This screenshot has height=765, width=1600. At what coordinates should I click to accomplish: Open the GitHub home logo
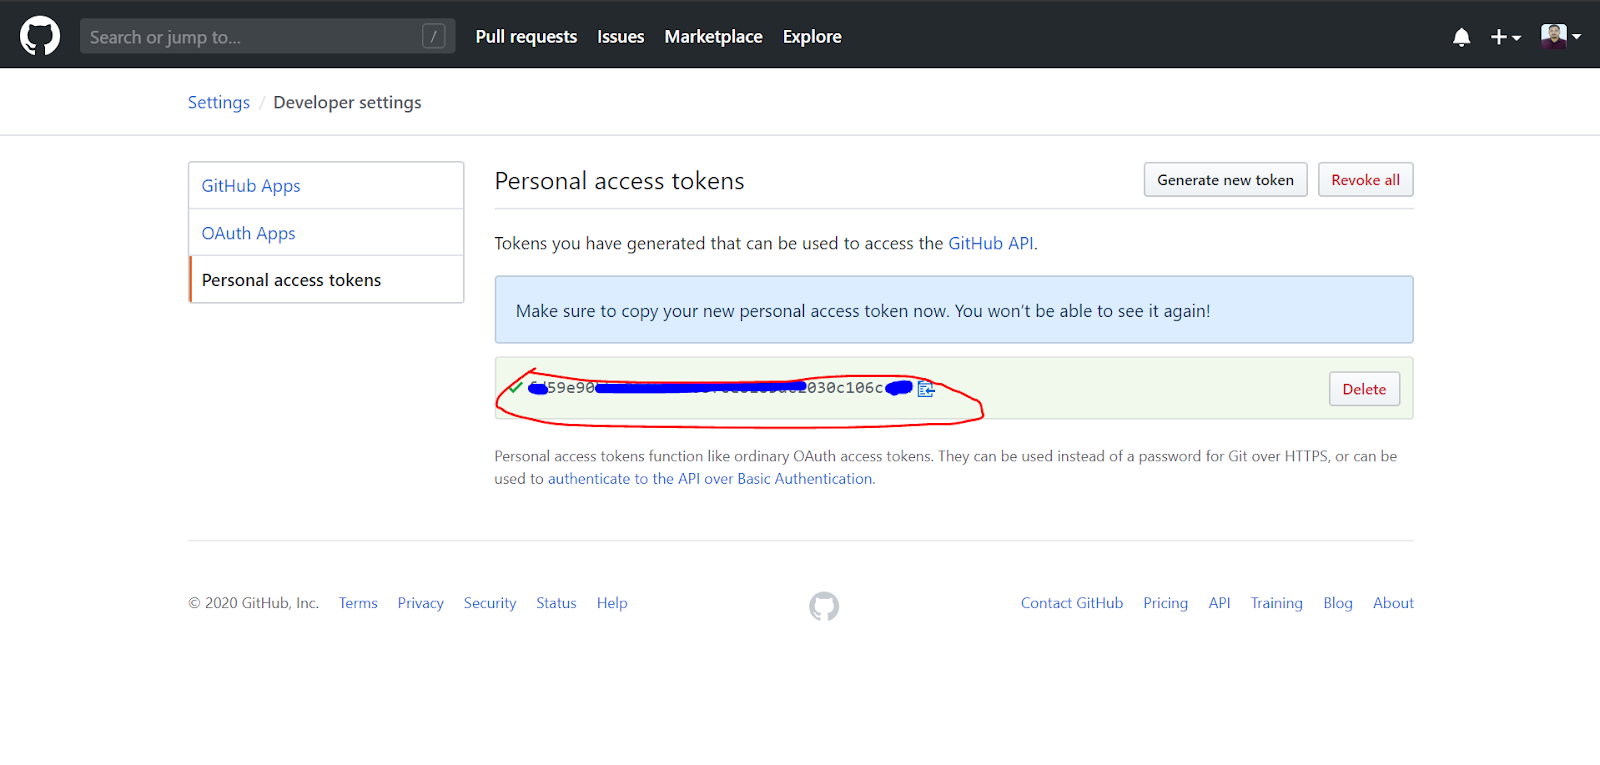coord(40,36)
